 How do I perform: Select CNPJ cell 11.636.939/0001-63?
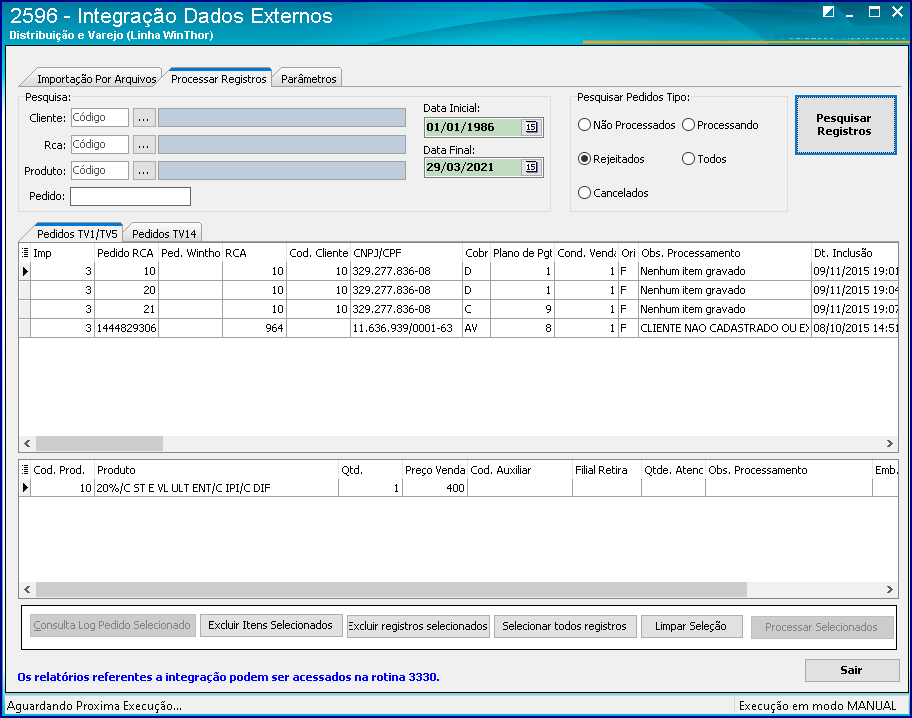[407, 328]
